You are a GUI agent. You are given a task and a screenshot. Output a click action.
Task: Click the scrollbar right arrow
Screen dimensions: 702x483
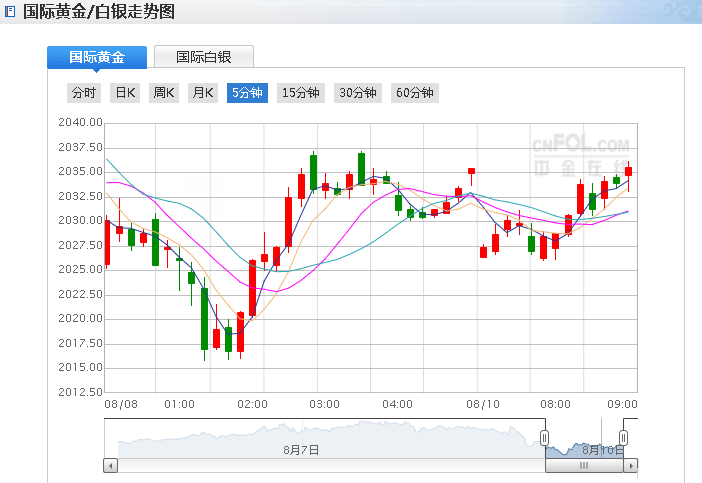coord(630,466)
